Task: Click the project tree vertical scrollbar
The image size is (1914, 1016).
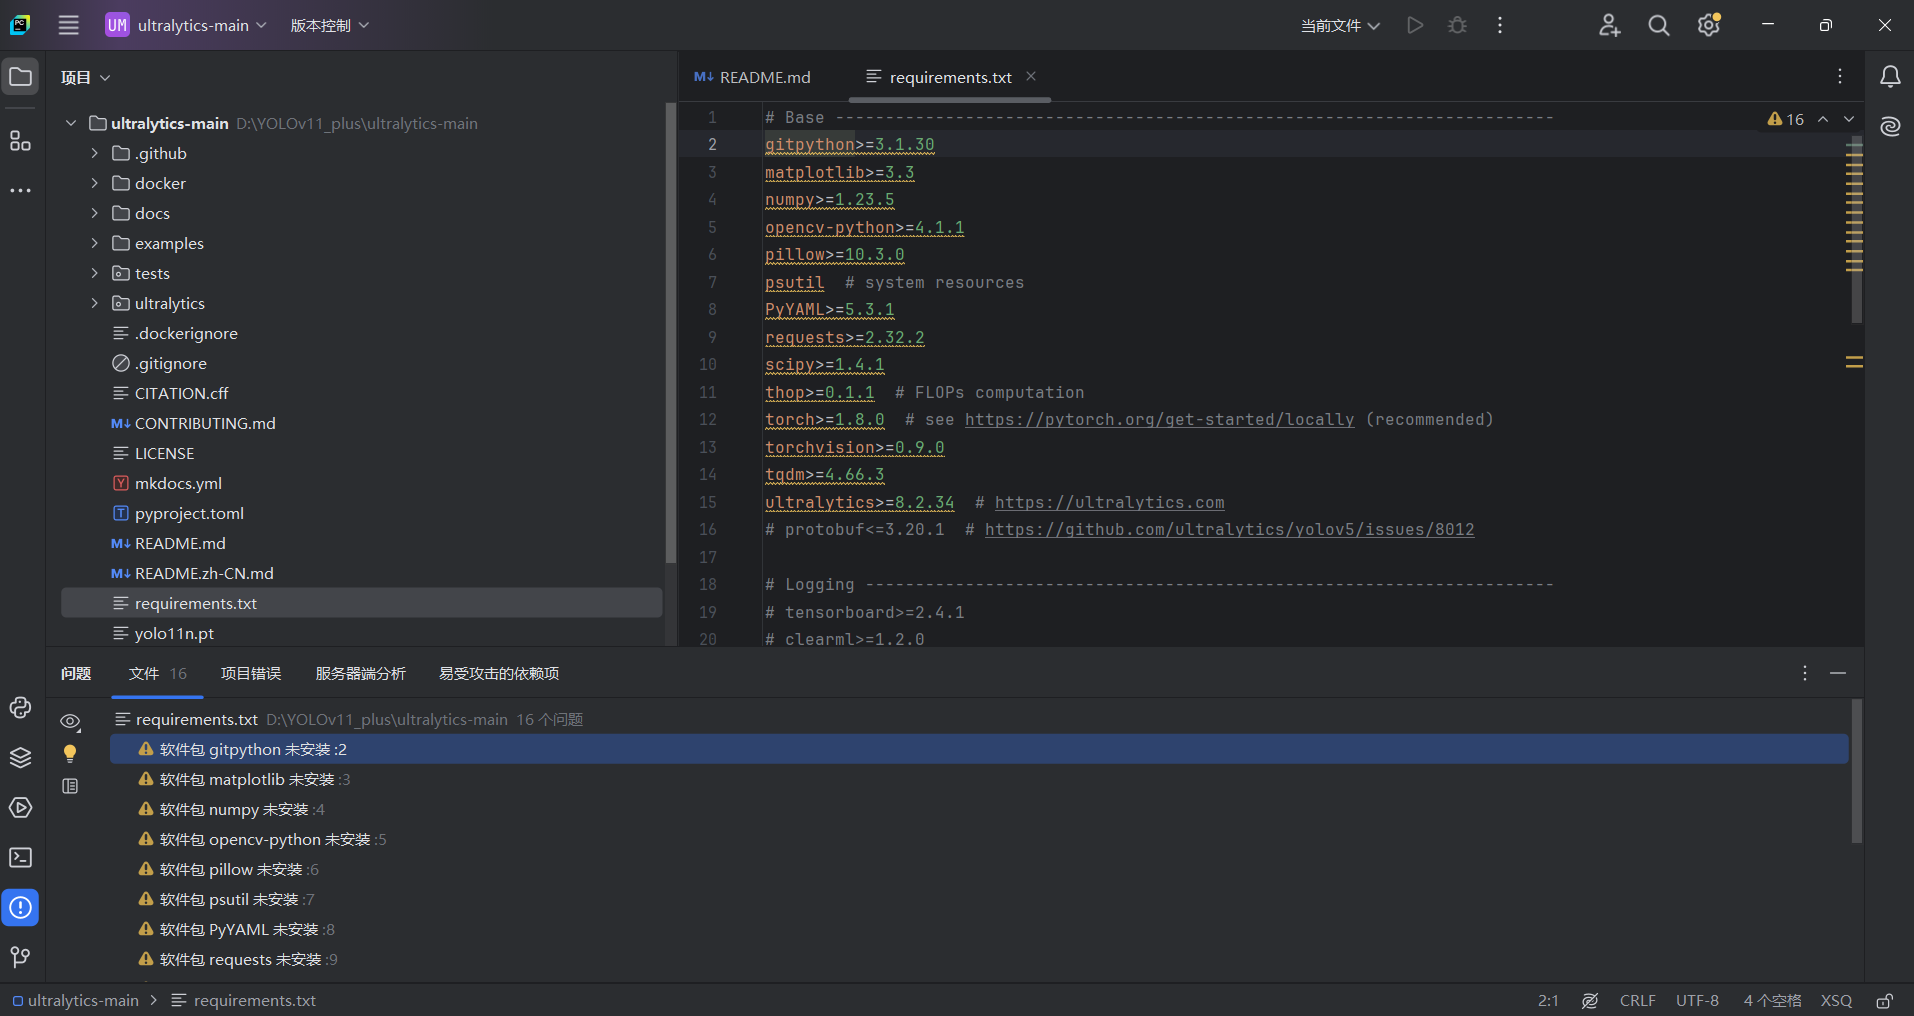Action: [670, 333]
